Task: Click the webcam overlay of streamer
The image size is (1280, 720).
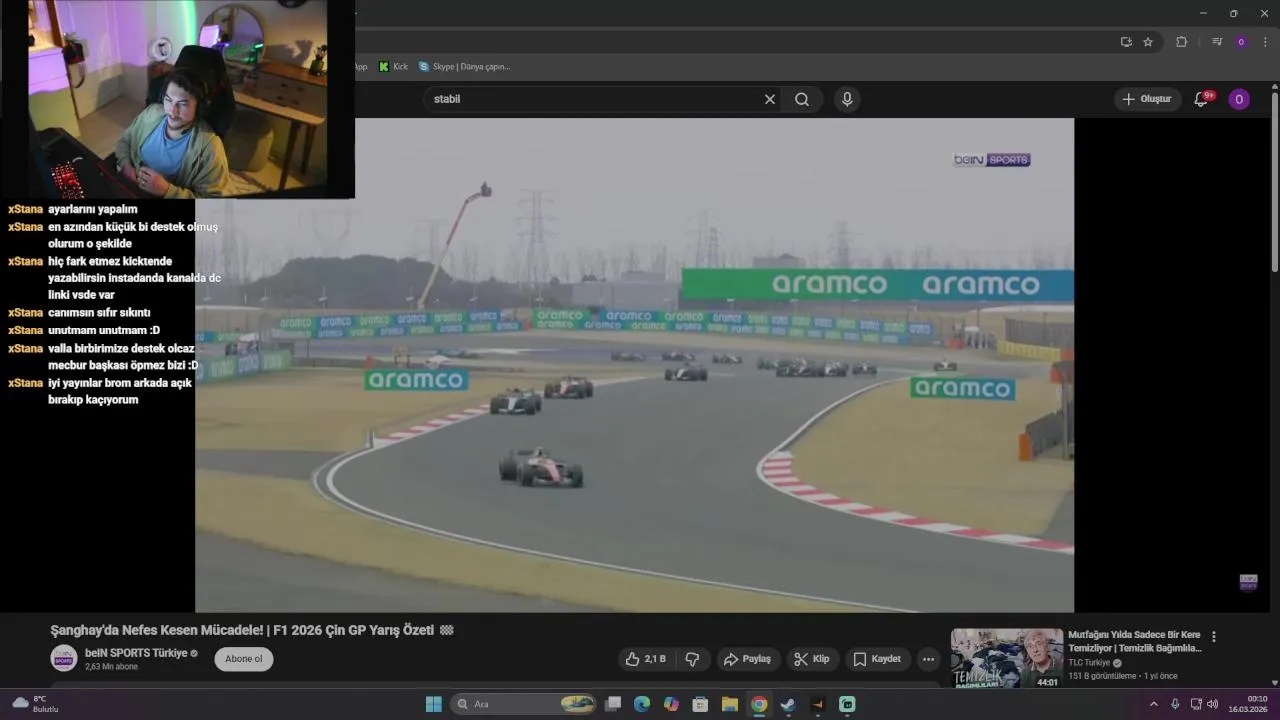Action: click(177, 98)
